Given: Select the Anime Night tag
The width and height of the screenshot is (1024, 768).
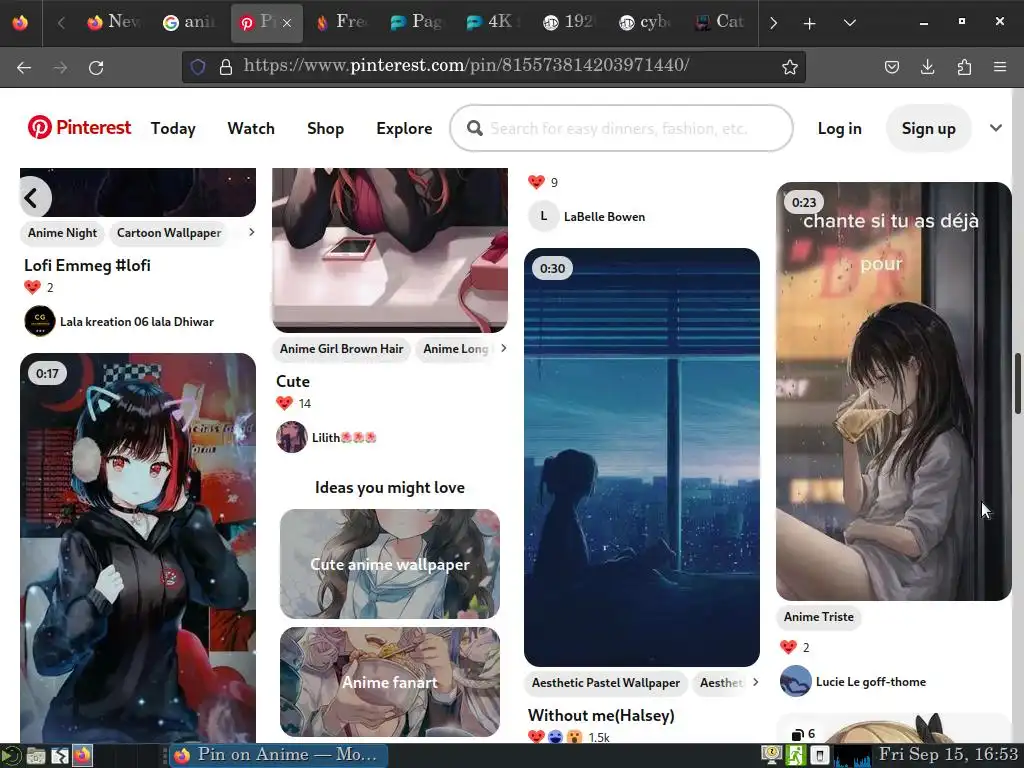Looking at the screenshot, I should [x=63, y=232].
